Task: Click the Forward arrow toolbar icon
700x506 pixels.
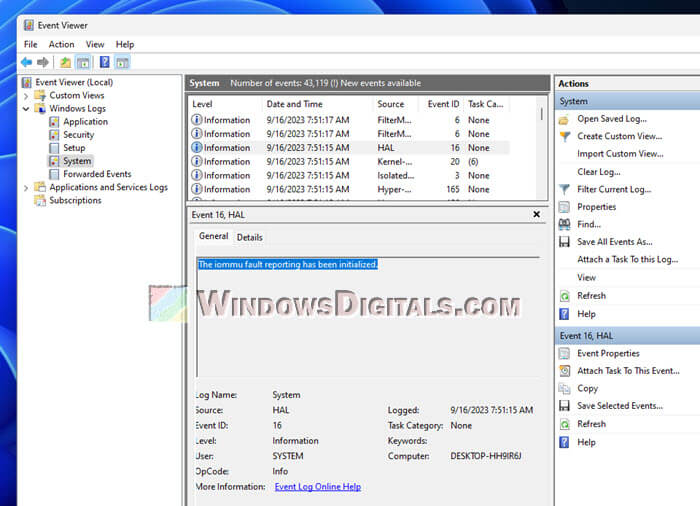Action: 43,62
